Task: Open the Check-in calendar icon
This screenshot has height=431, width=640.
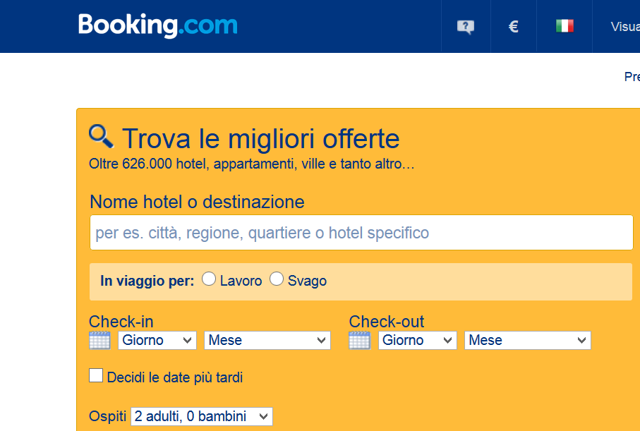Action: [100, 340]
